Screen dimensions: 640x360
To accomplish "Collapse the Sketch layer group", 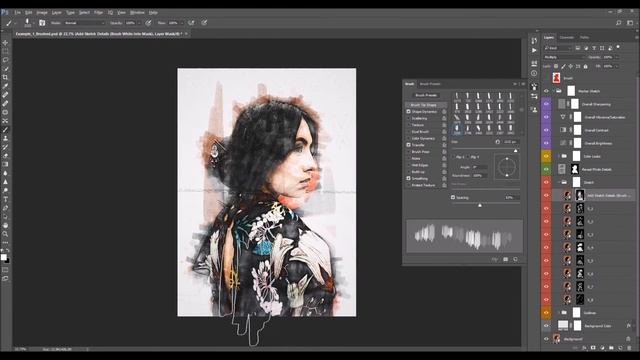I will click(x=559, y=182).
